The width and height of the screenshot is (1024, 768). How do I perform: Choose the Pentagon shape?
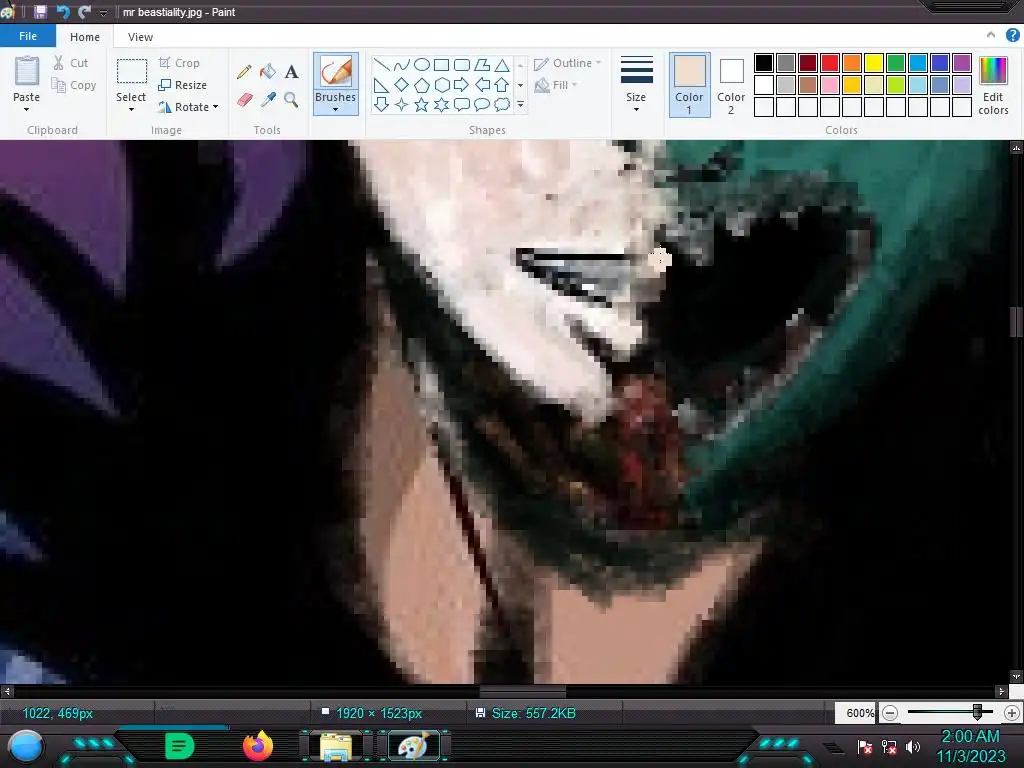coord(422,85)
